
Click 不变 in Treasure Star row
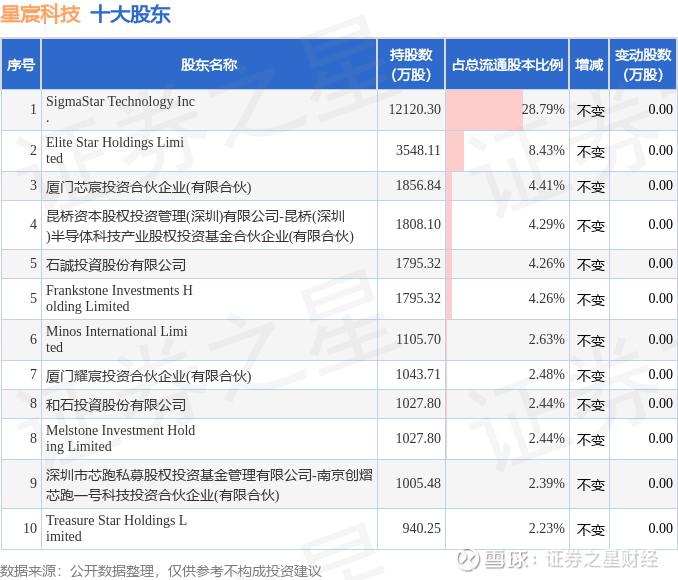[x=590, y=530]
